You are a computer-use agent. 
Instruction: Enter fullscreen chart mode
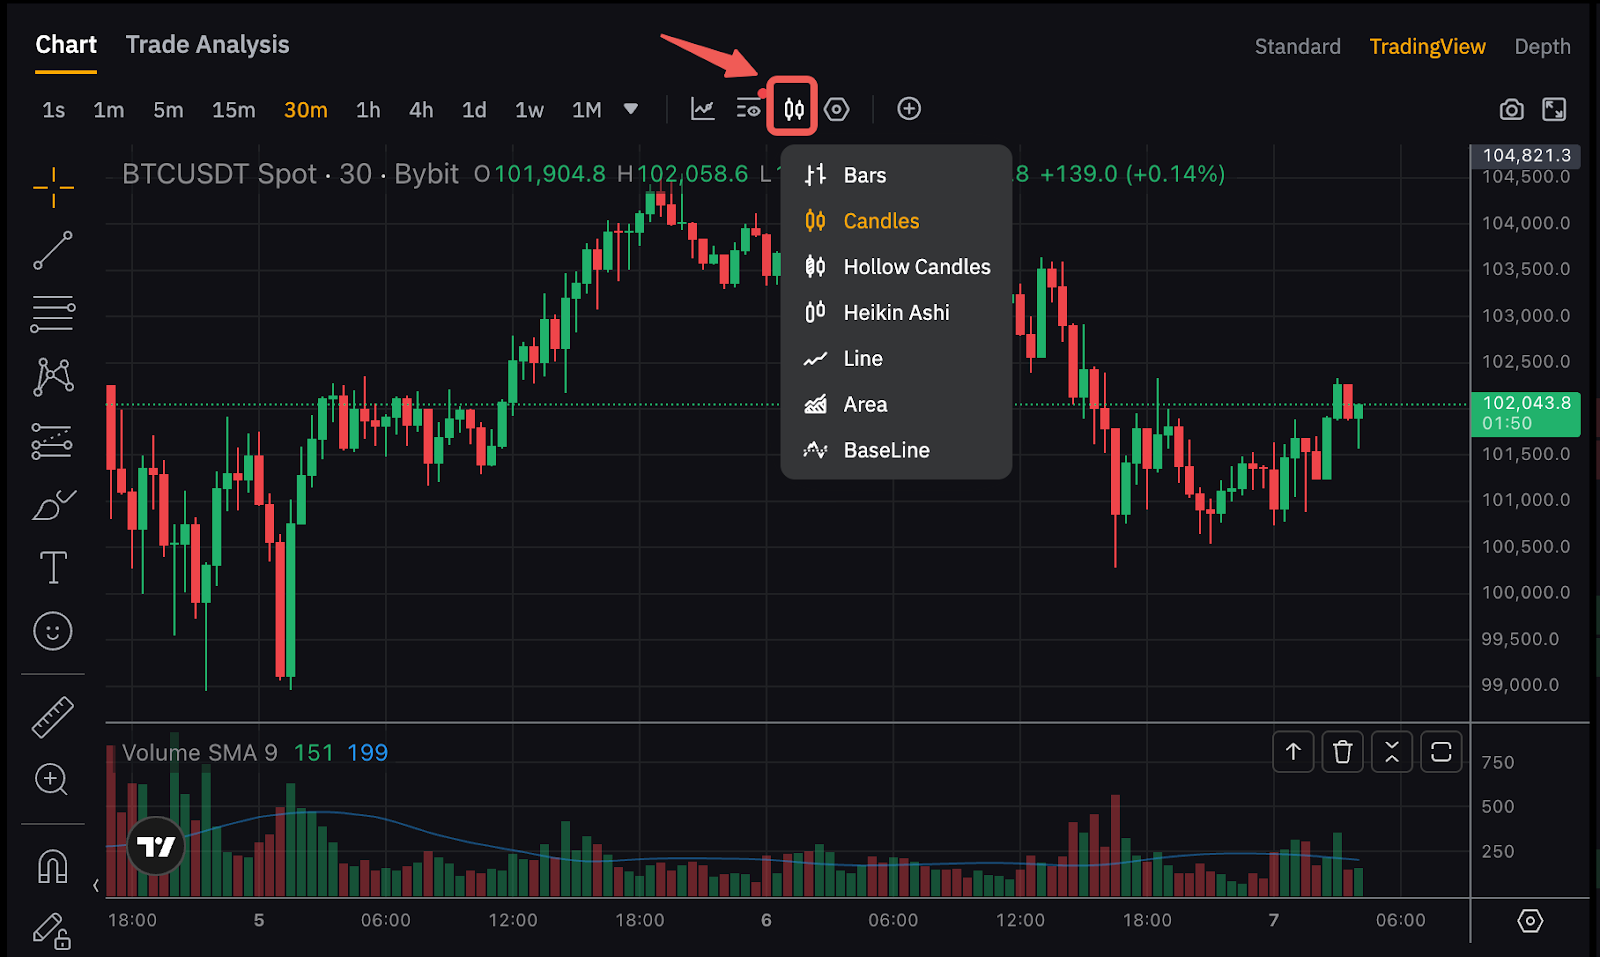tap(1554, 110)
